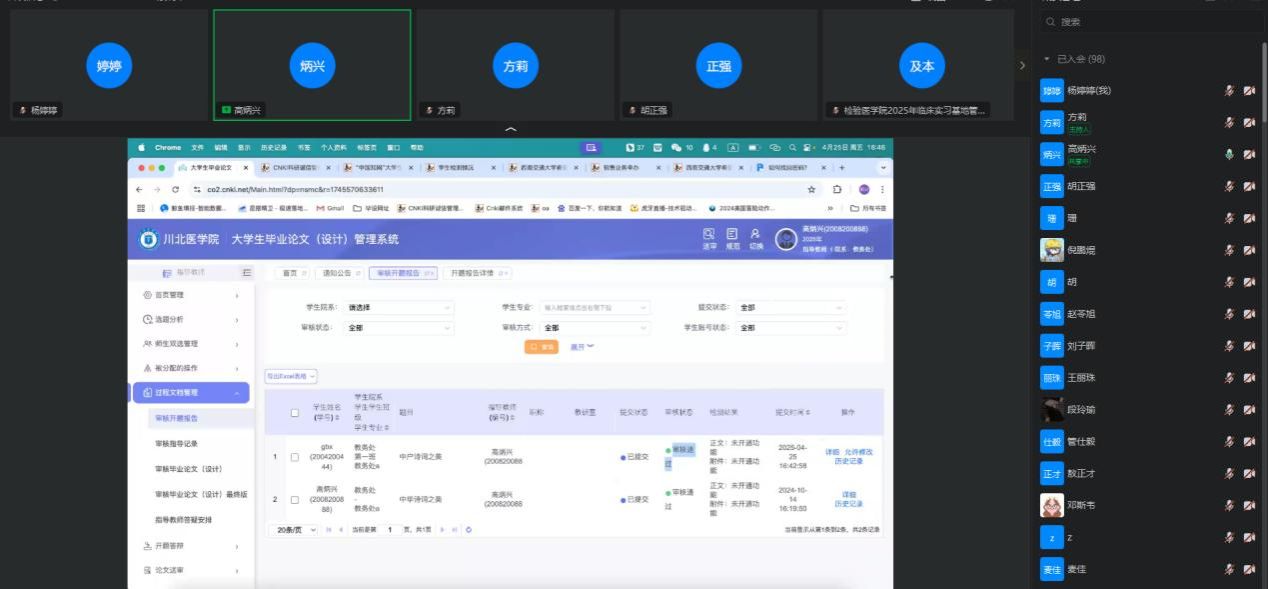The width and height of the screenshot is (1268, 589).
Task: Click the sidebar collapse icon beside 指导教师
Action: 246,272
